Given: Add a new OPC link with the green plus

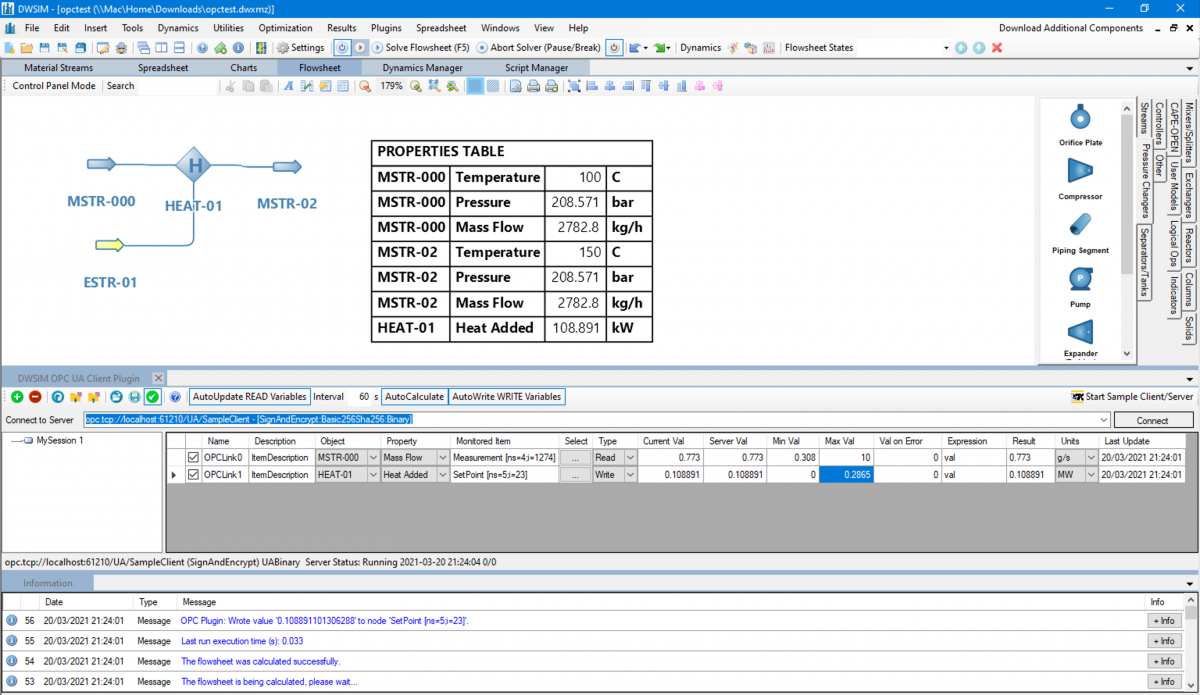Looking at the screenshot, I should 19,396.
